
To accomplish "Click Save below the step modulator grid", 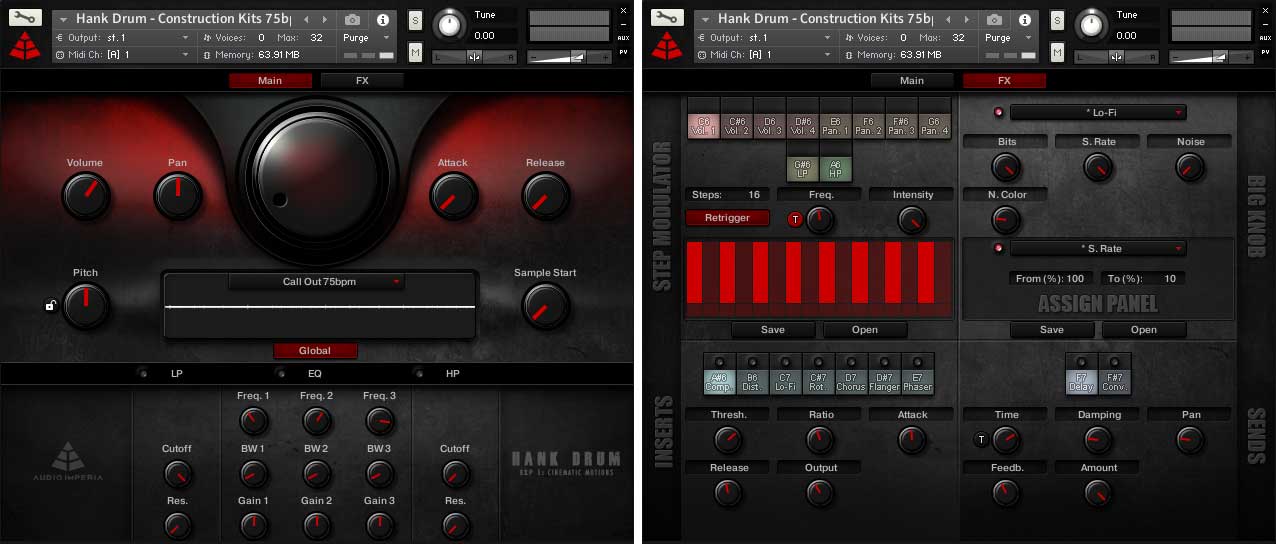I will [773, 330].
